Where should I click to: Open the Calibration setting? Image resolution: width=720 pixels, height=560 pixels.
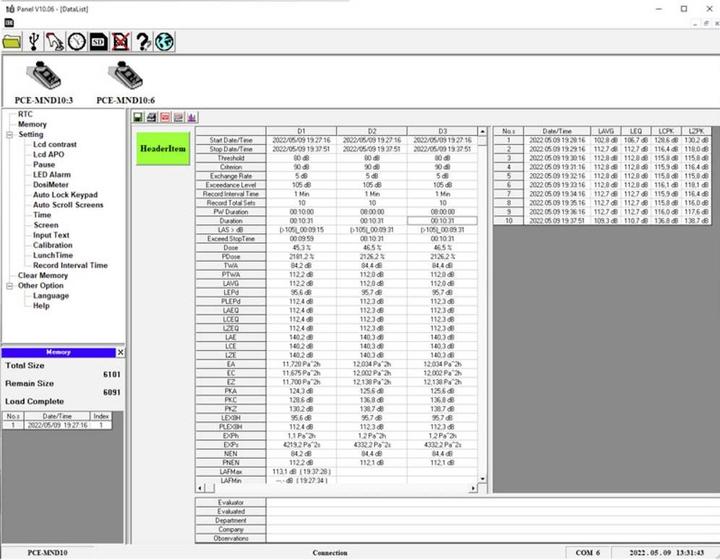pyautogui.click(x=52, y=246)
